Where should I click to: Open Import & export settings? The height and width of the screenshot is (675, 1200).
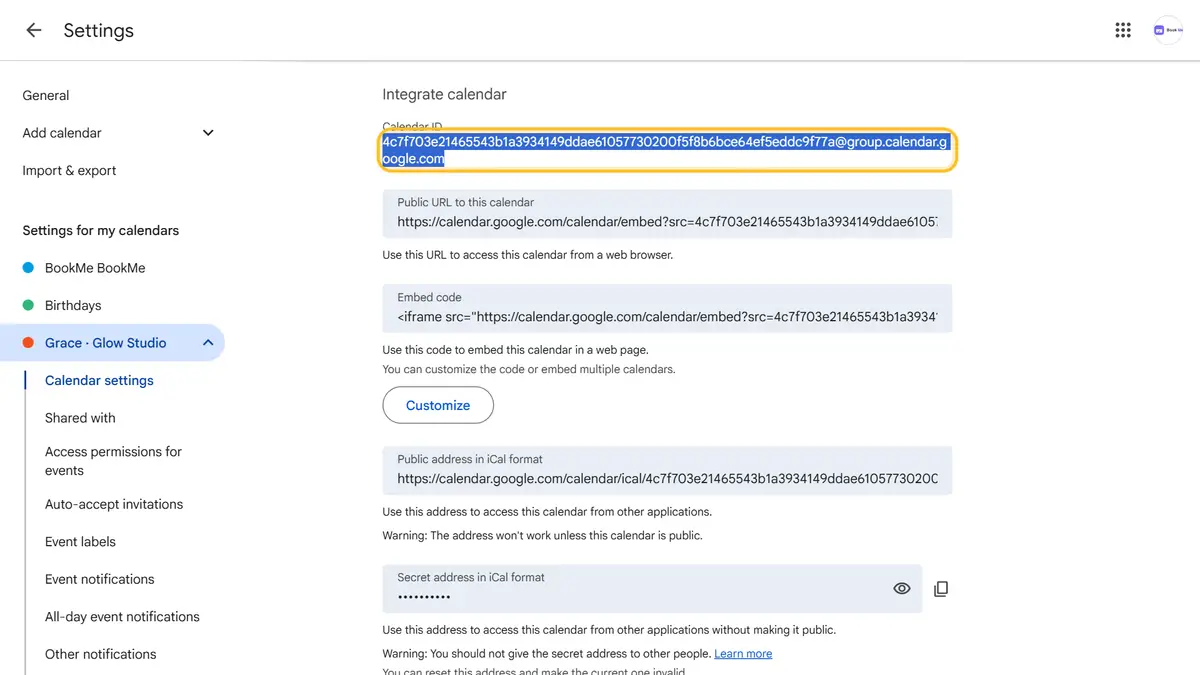(x=69, y=171)
